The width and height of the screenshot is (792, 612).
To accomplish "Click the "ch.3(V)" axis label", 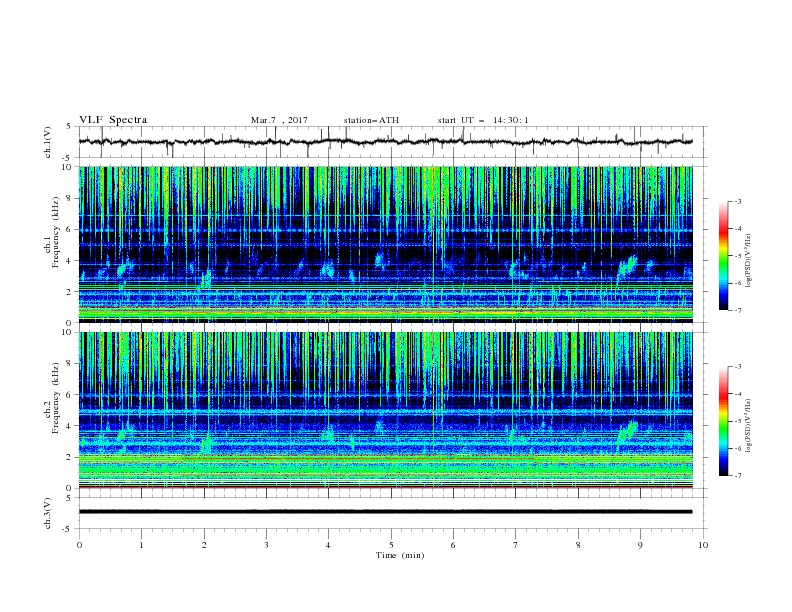I will coord(48,513).
